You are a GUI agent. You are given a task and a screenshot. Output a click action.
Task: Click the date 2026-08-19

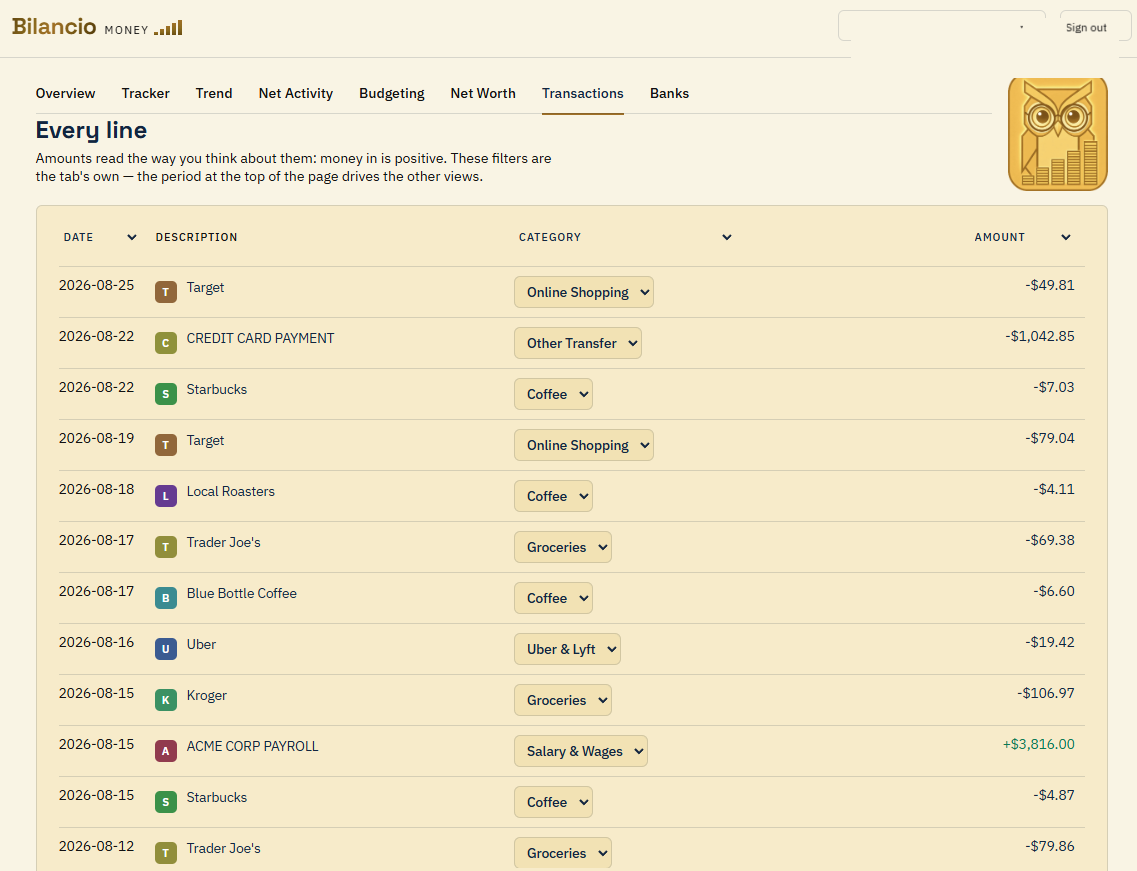(x=96, y=438)
